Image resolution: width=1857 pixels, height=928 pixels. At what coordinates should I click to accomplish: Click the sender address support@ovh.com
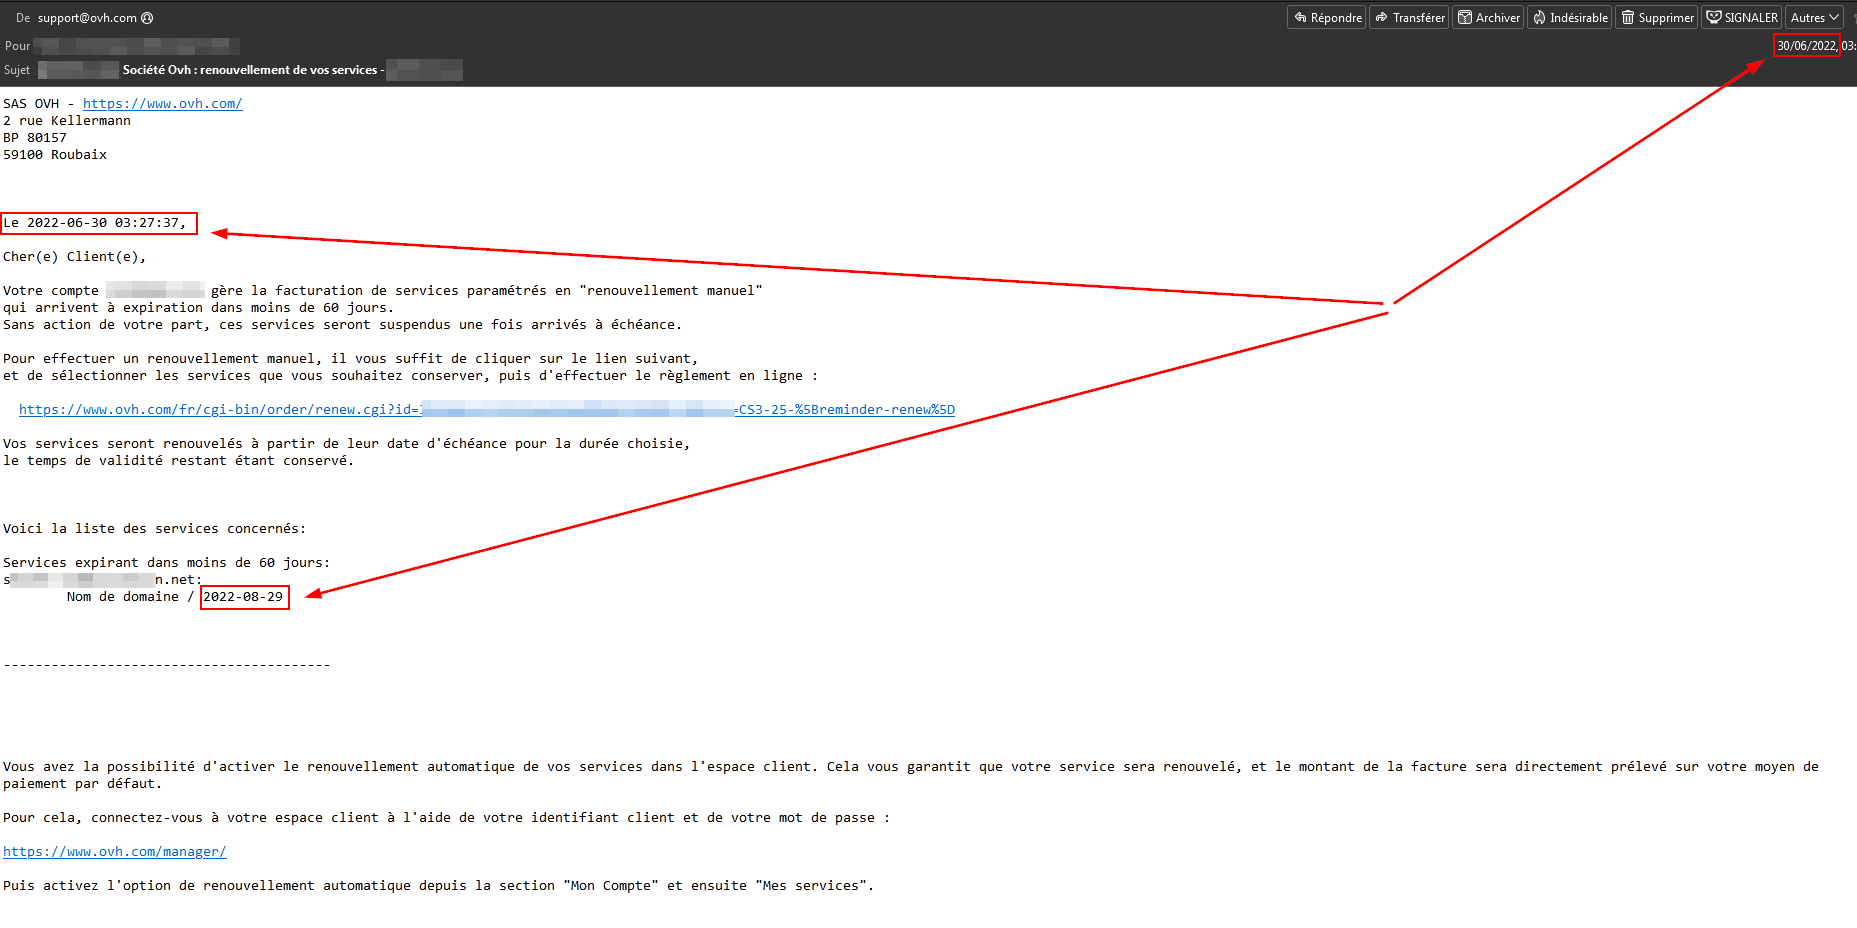point(87,18)
